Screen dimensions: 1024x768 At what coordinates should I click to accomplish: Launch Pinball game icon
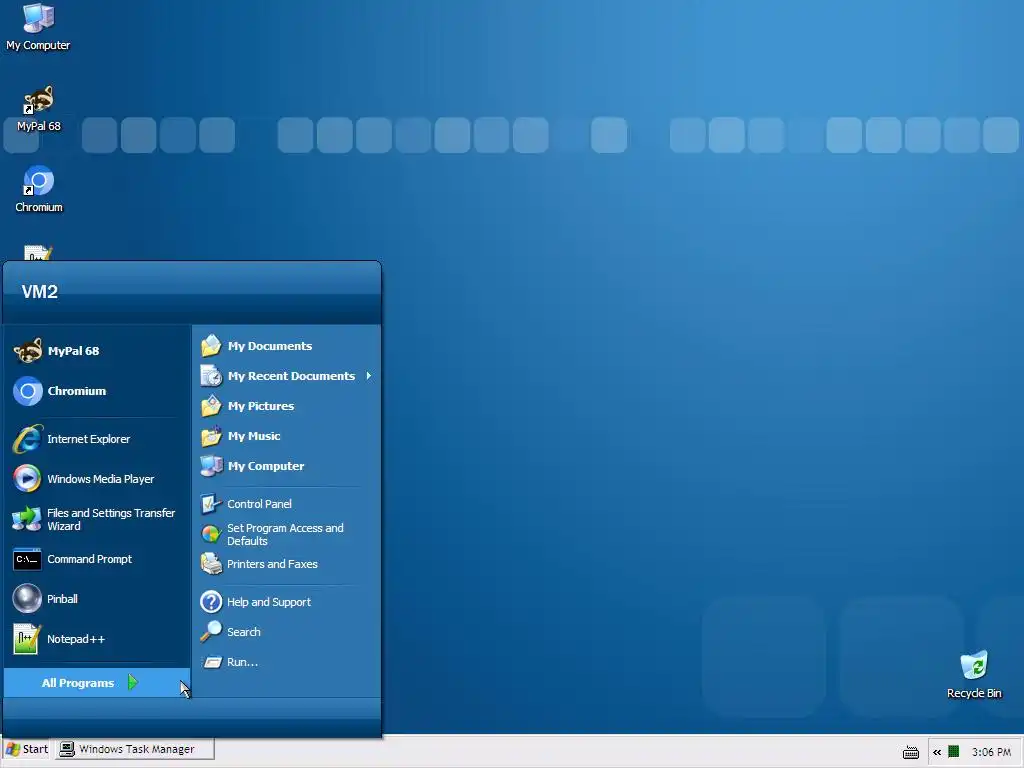coord(27,599)
